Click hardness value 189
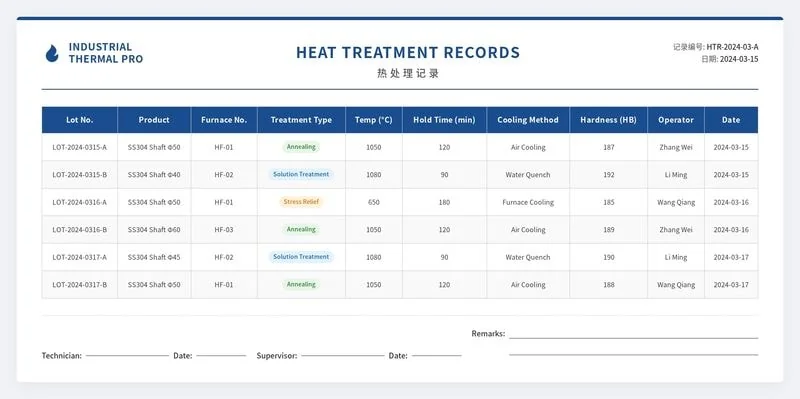 click(609, 230)
